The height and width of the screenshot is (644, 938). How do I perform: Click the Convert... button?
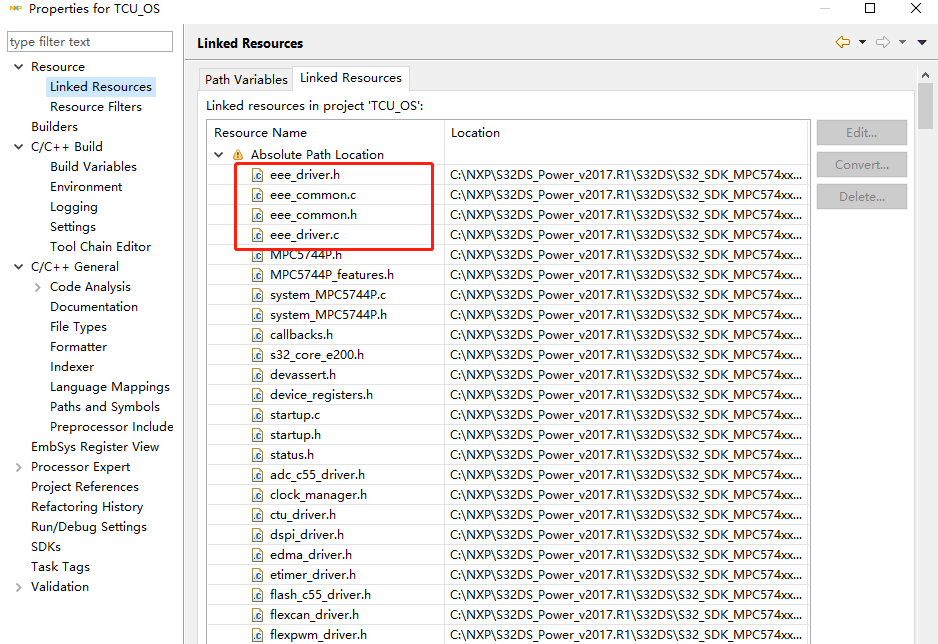pyautogui.click(x=861, y=164)
